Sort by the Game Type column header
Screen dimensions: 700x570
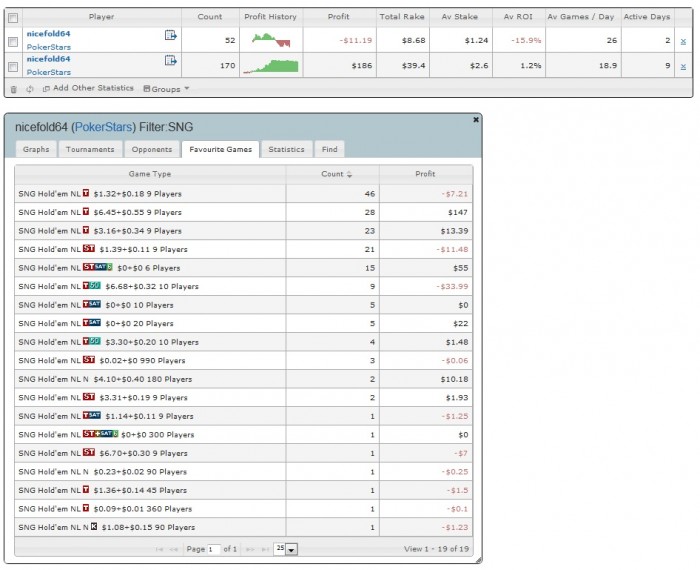tap(150, 174)
